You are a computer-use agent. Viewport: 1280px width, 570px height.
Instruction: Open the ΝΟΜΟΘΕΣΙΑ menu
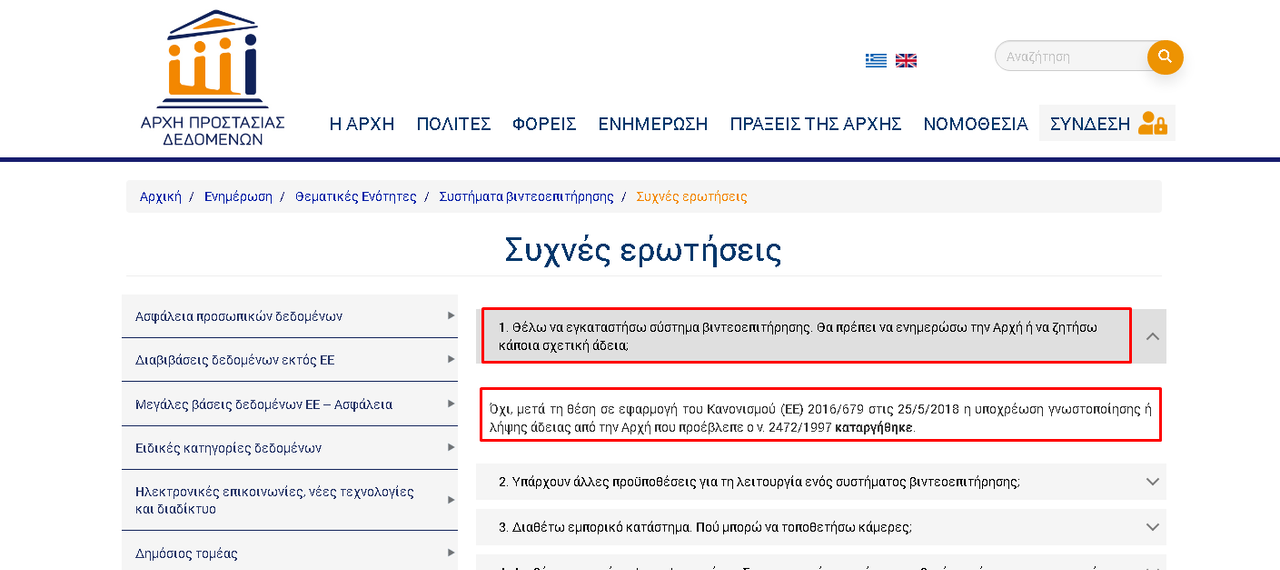click(x=975, y=124)
